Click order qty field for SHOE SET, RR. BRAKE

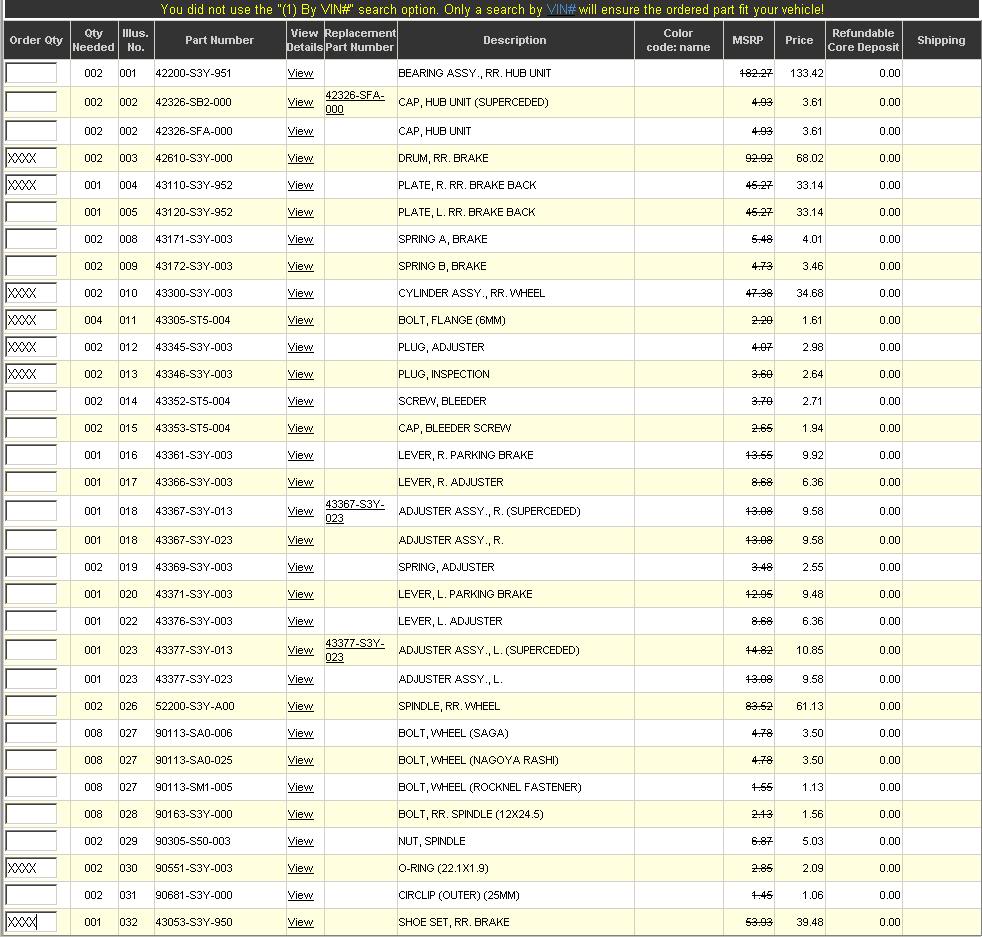(x=31, y=921)
